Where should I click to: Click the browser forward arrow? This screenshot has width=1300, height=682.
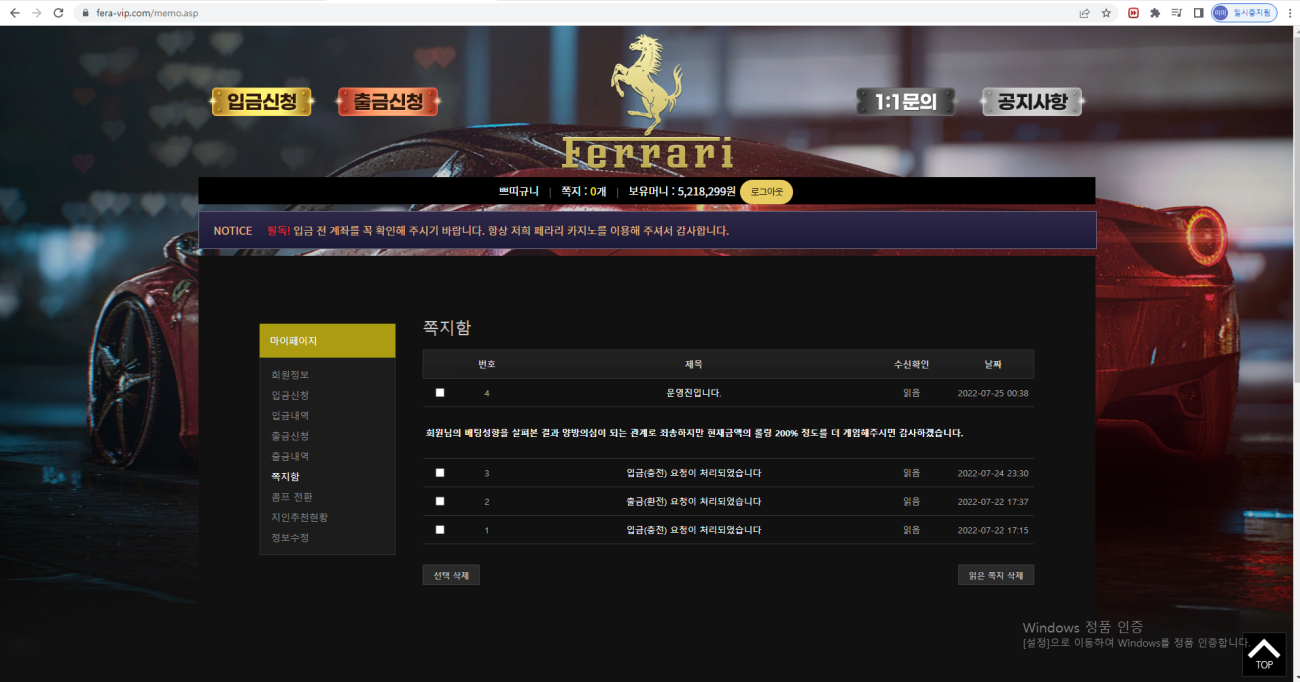37,13
